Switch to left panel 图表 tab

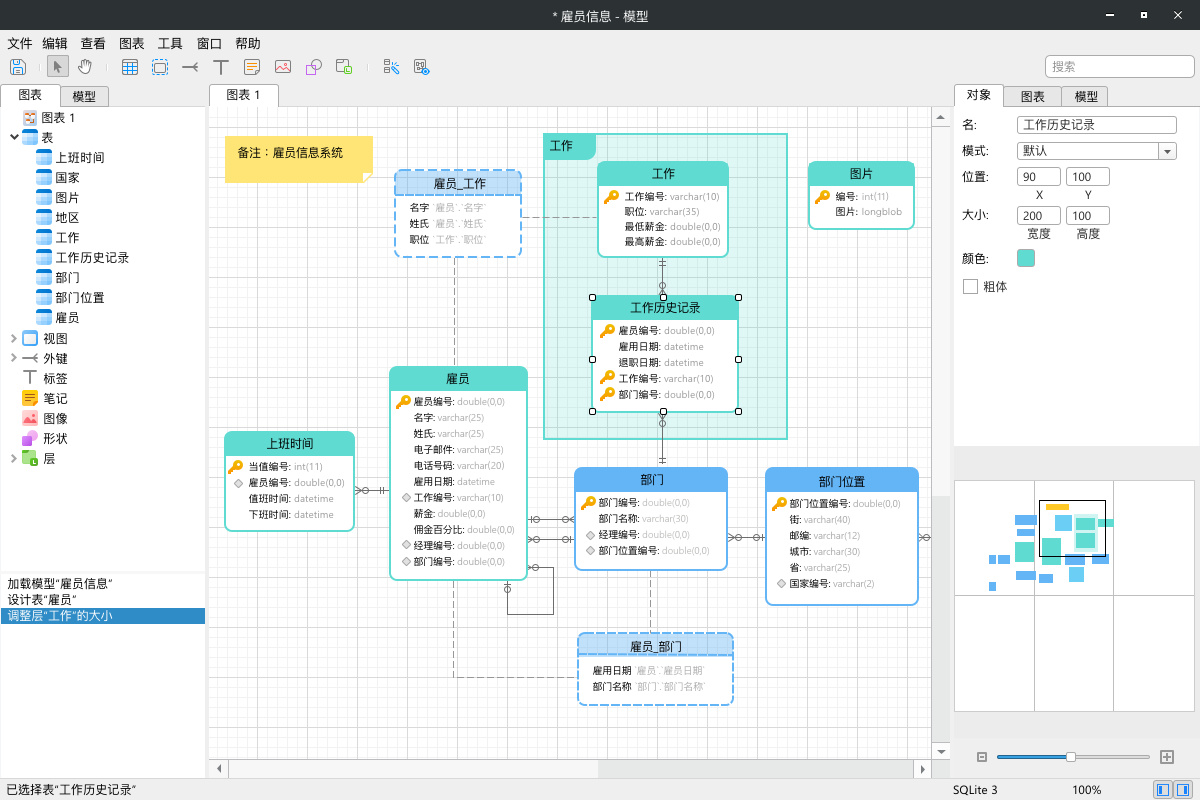(30, 95)
